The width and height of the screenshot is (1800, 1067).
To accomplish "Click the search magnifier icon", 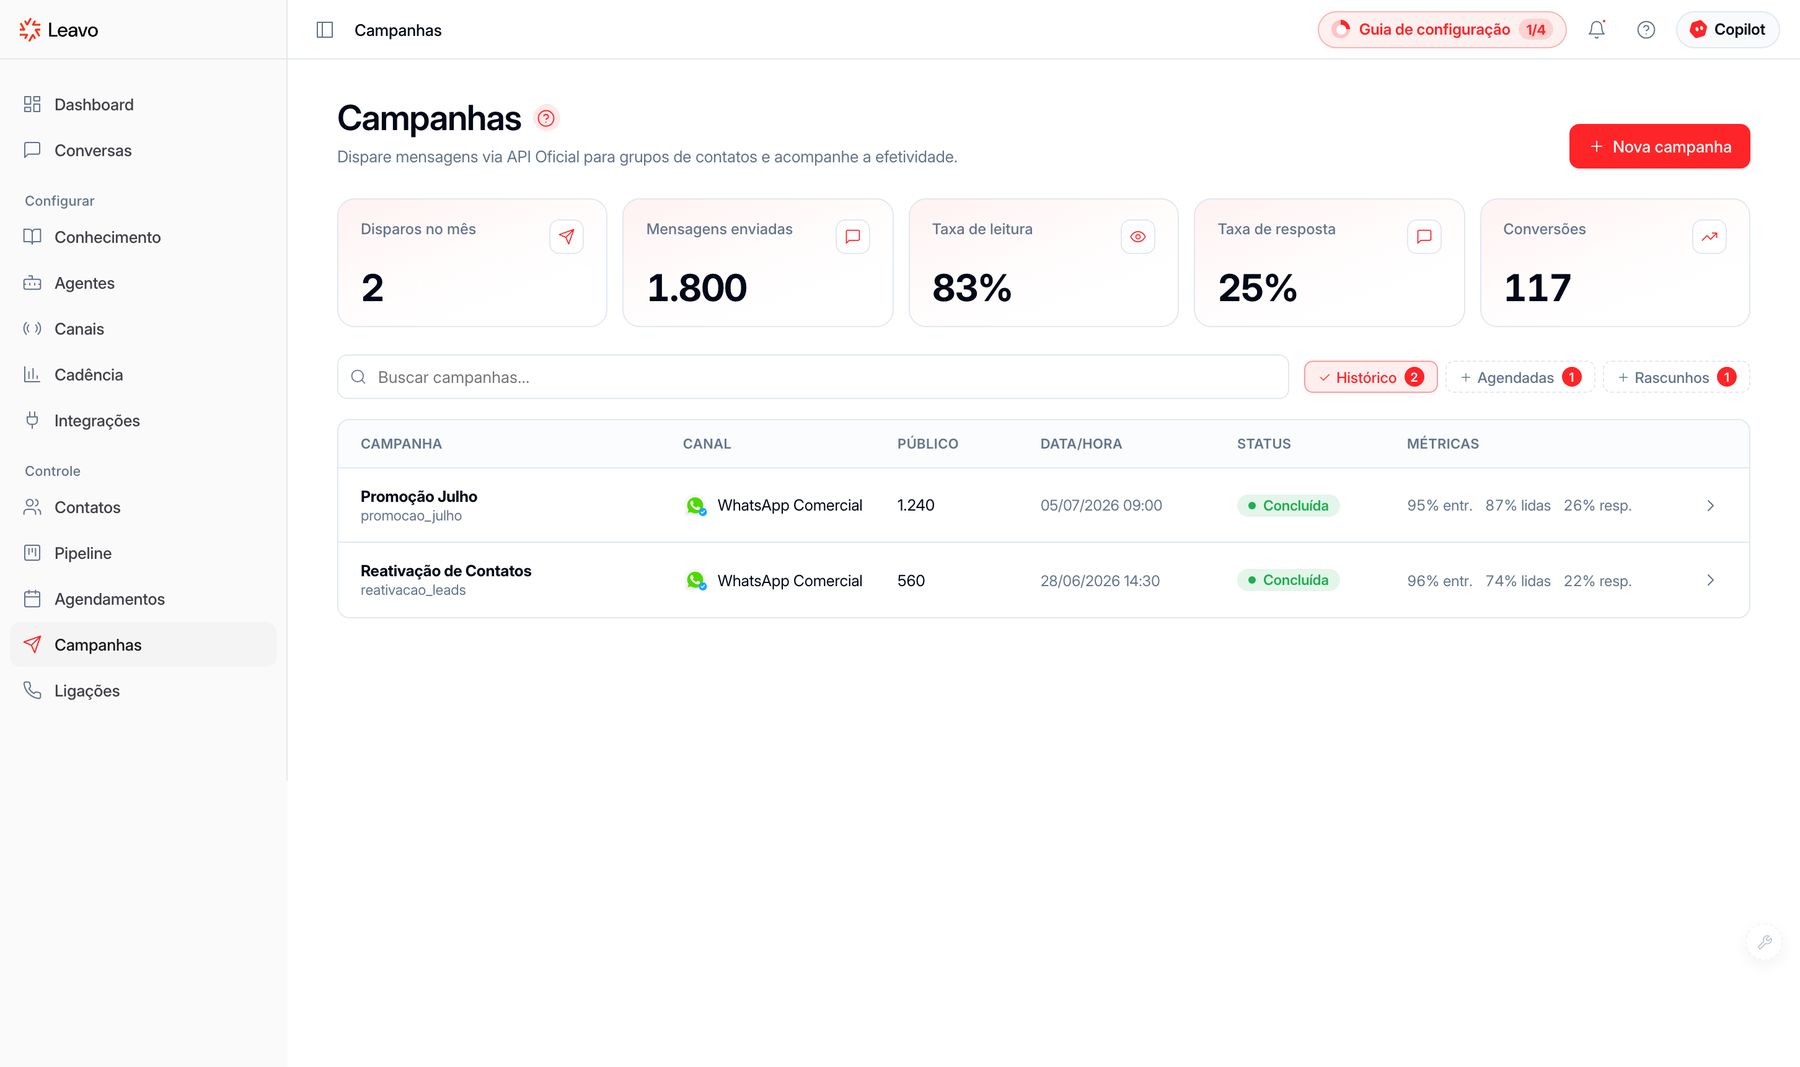I will (x=358, y=377).
